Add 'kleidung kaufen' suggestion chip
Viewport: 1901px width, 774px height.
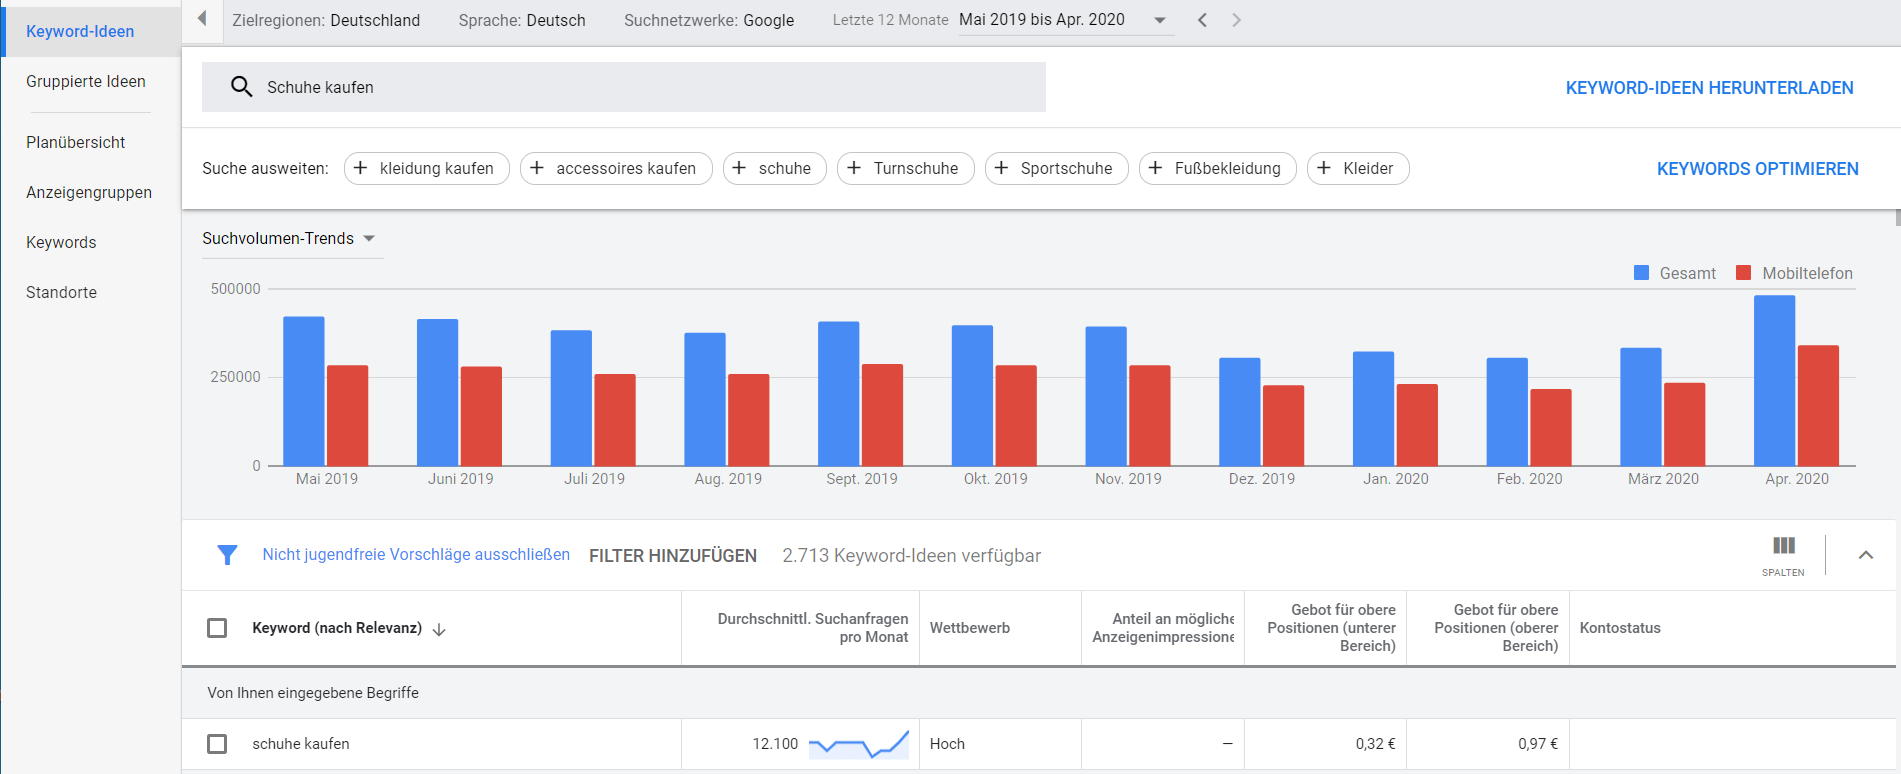pos(426,168)
